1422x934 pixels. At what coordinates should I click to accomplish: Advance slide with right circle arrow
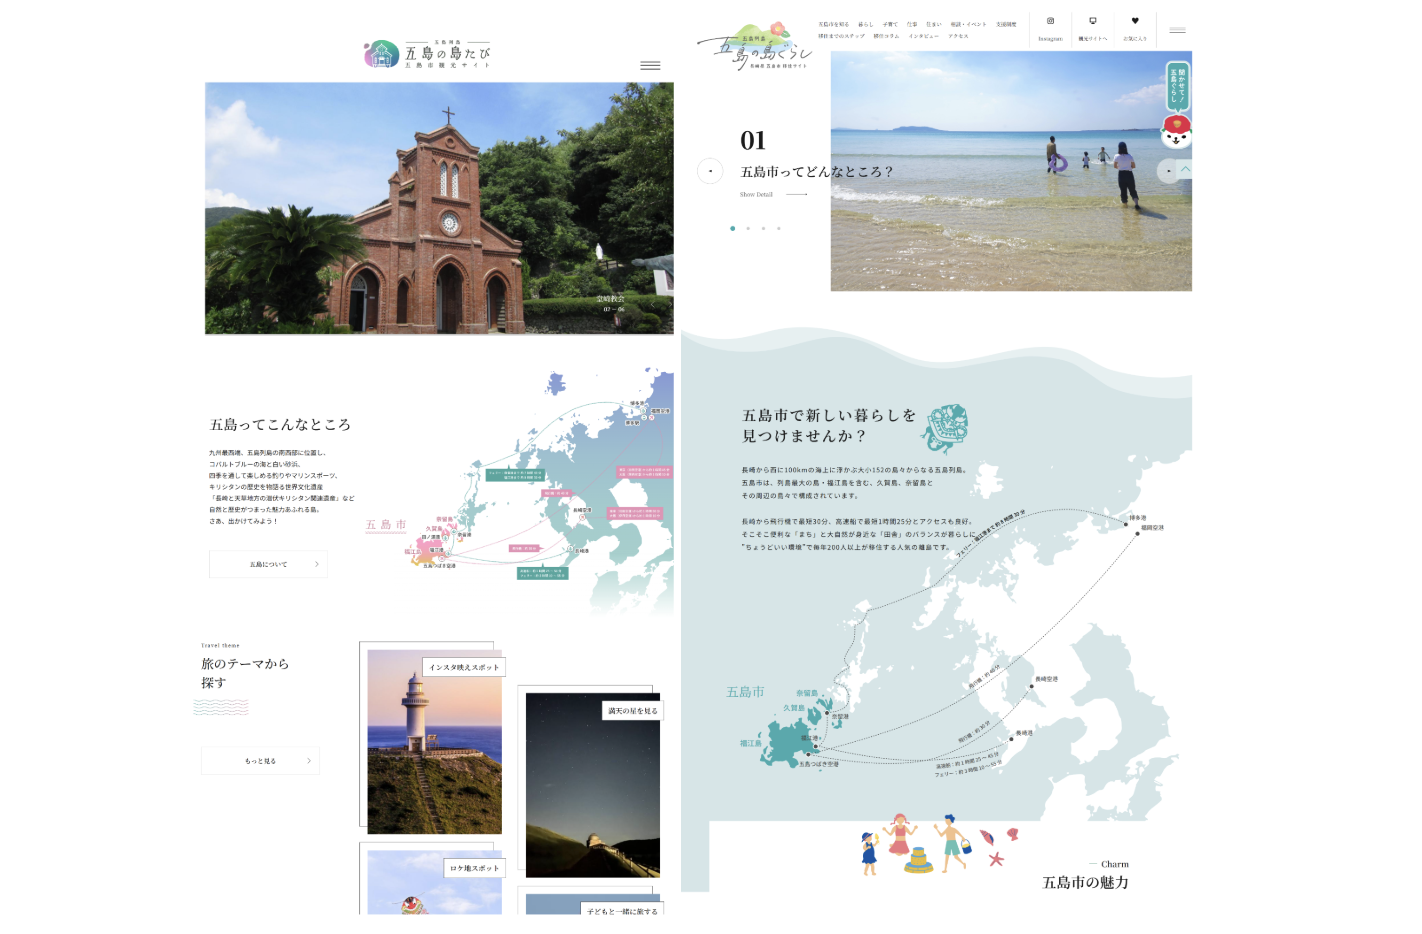pyautogui.click(x=1168, y=171)
